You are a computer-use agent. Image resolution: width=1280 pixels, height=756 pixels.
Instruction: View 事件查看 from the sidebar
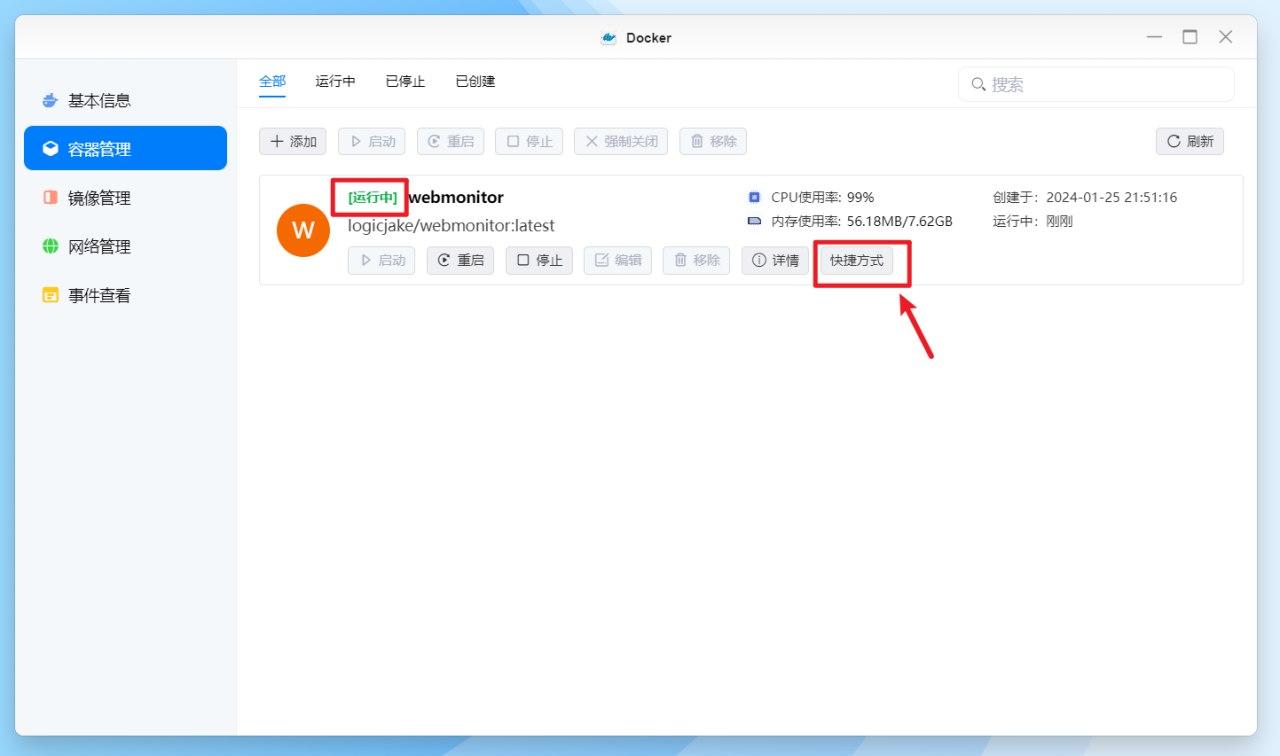pos(101,295)
